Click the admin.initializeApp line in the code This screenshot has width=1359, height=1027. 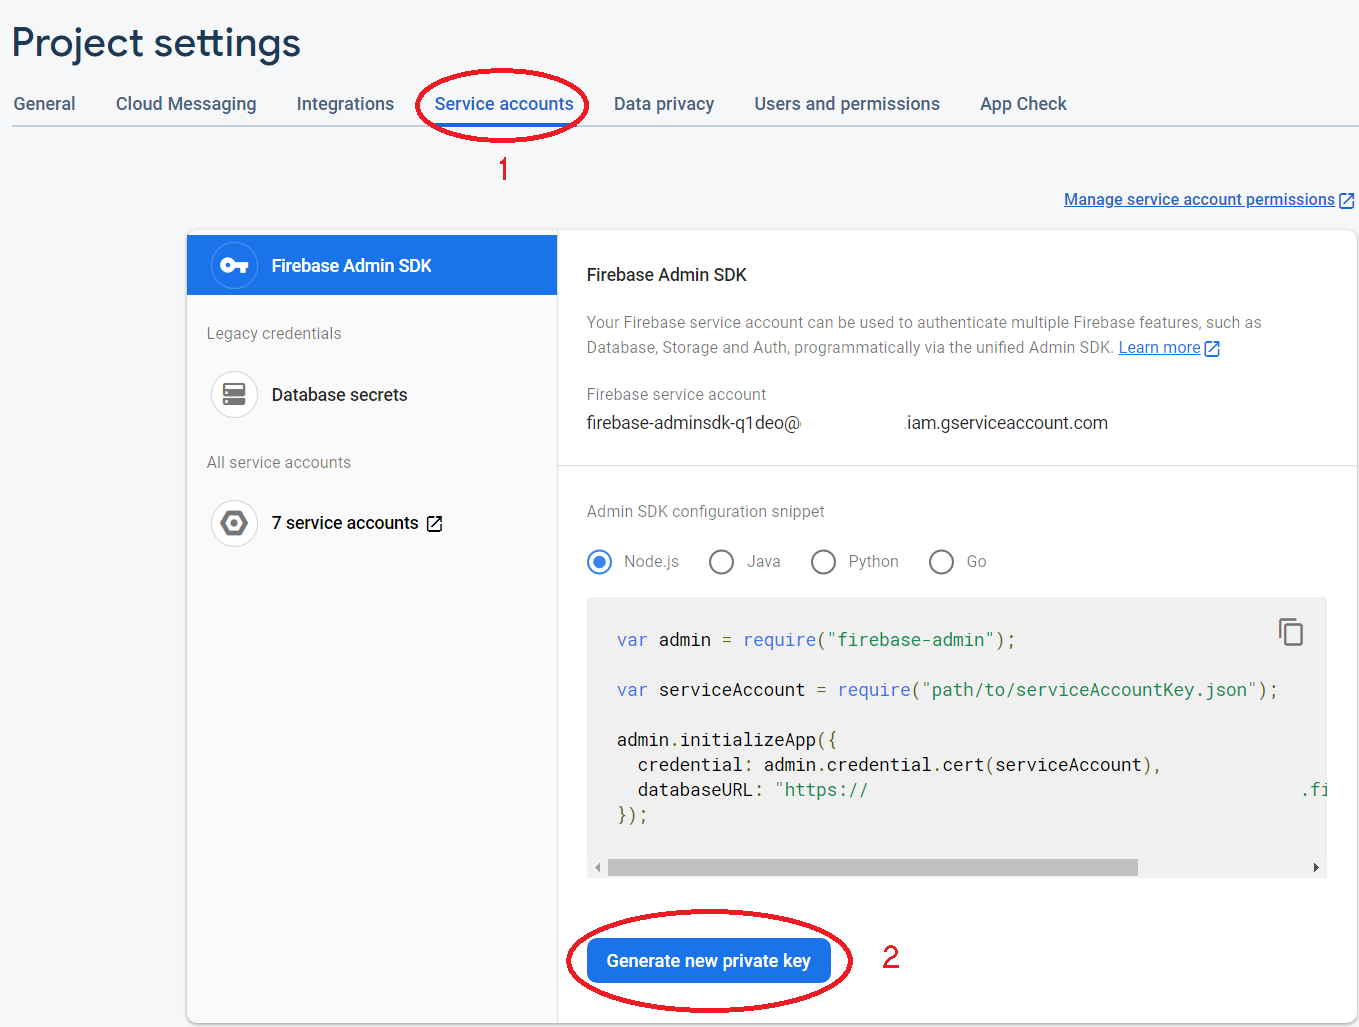click(x=727, y=740)
